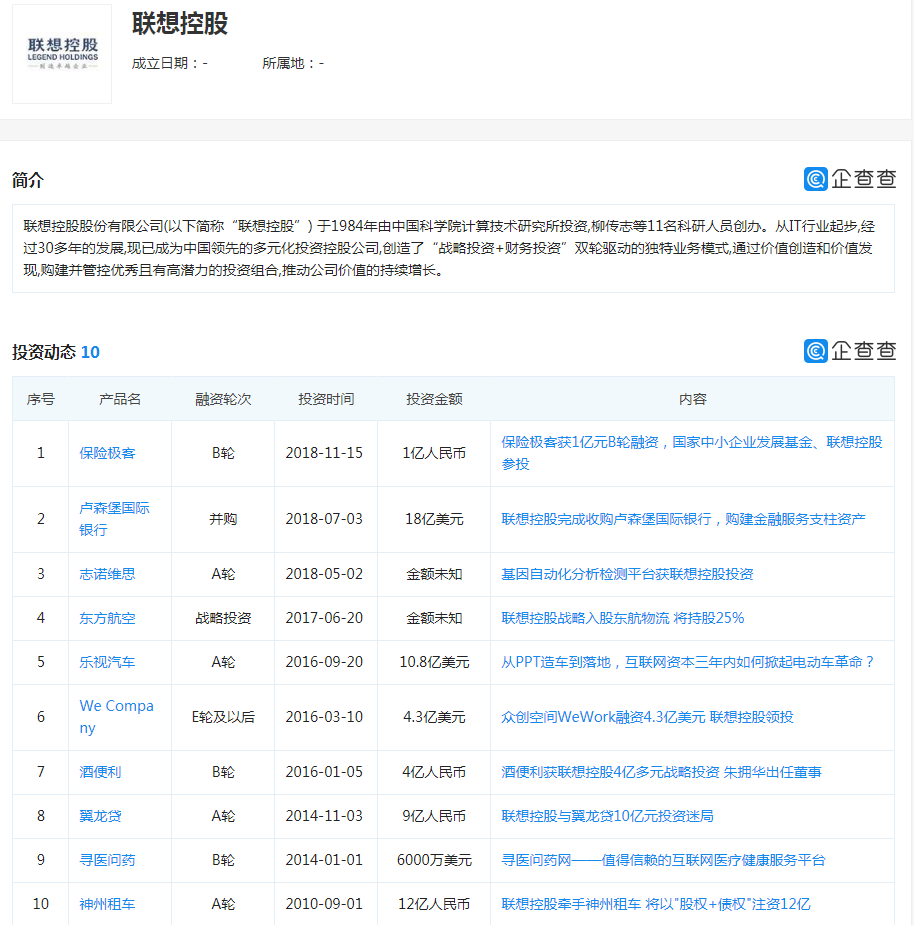Click the 内容 column header
Viewport: 914px width, 925px height.
point(693,399)
